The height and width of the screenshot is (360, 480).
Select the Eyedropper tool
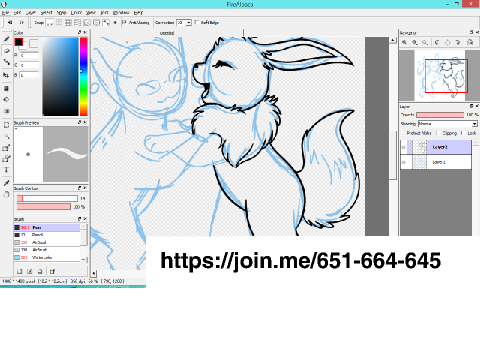(x=6, y=183)
